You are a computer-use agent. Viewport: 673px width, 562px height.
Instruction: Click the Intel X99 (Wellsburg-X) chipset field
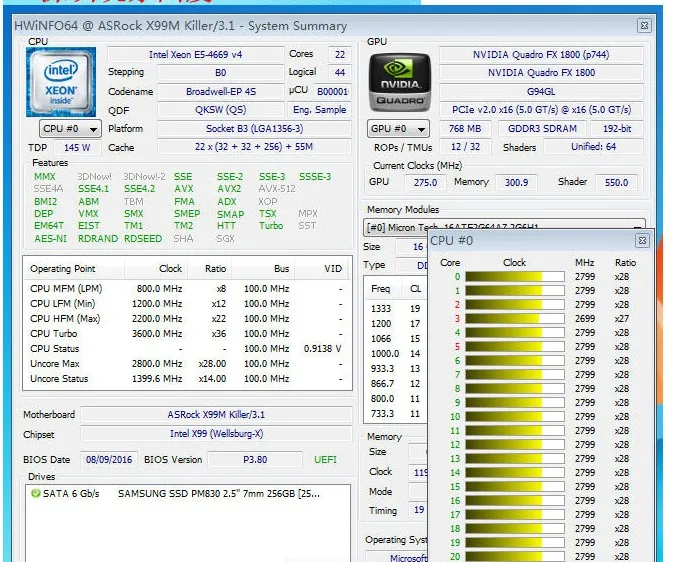[216, 434]
